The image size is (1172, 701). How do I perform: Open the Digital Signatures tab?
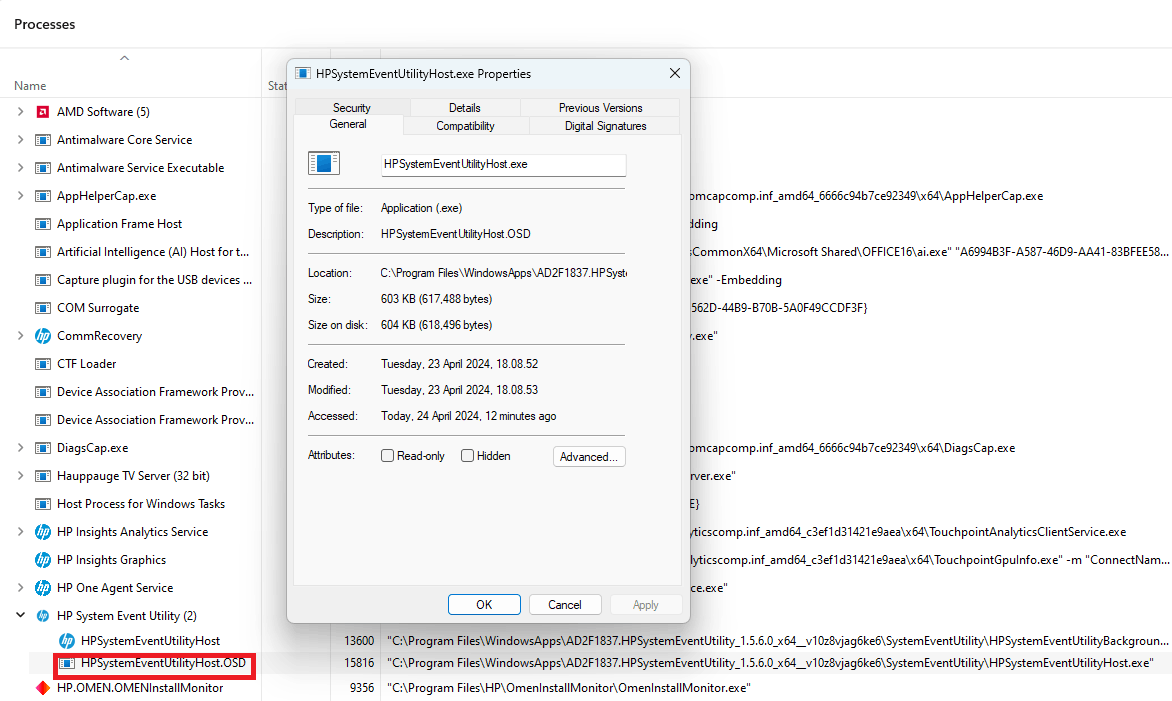pyautogui.click(x=605, y=126)
